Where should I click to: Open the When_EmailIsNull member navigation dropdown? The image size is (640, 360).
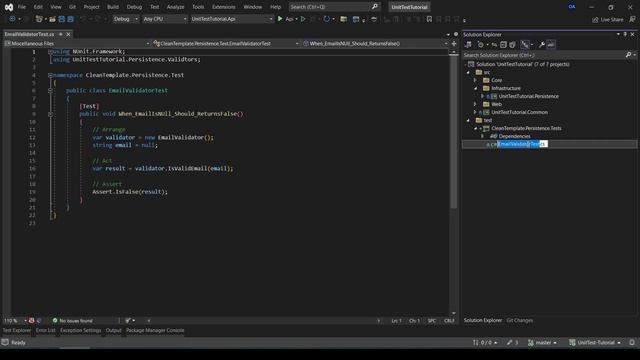pos(375,43)
